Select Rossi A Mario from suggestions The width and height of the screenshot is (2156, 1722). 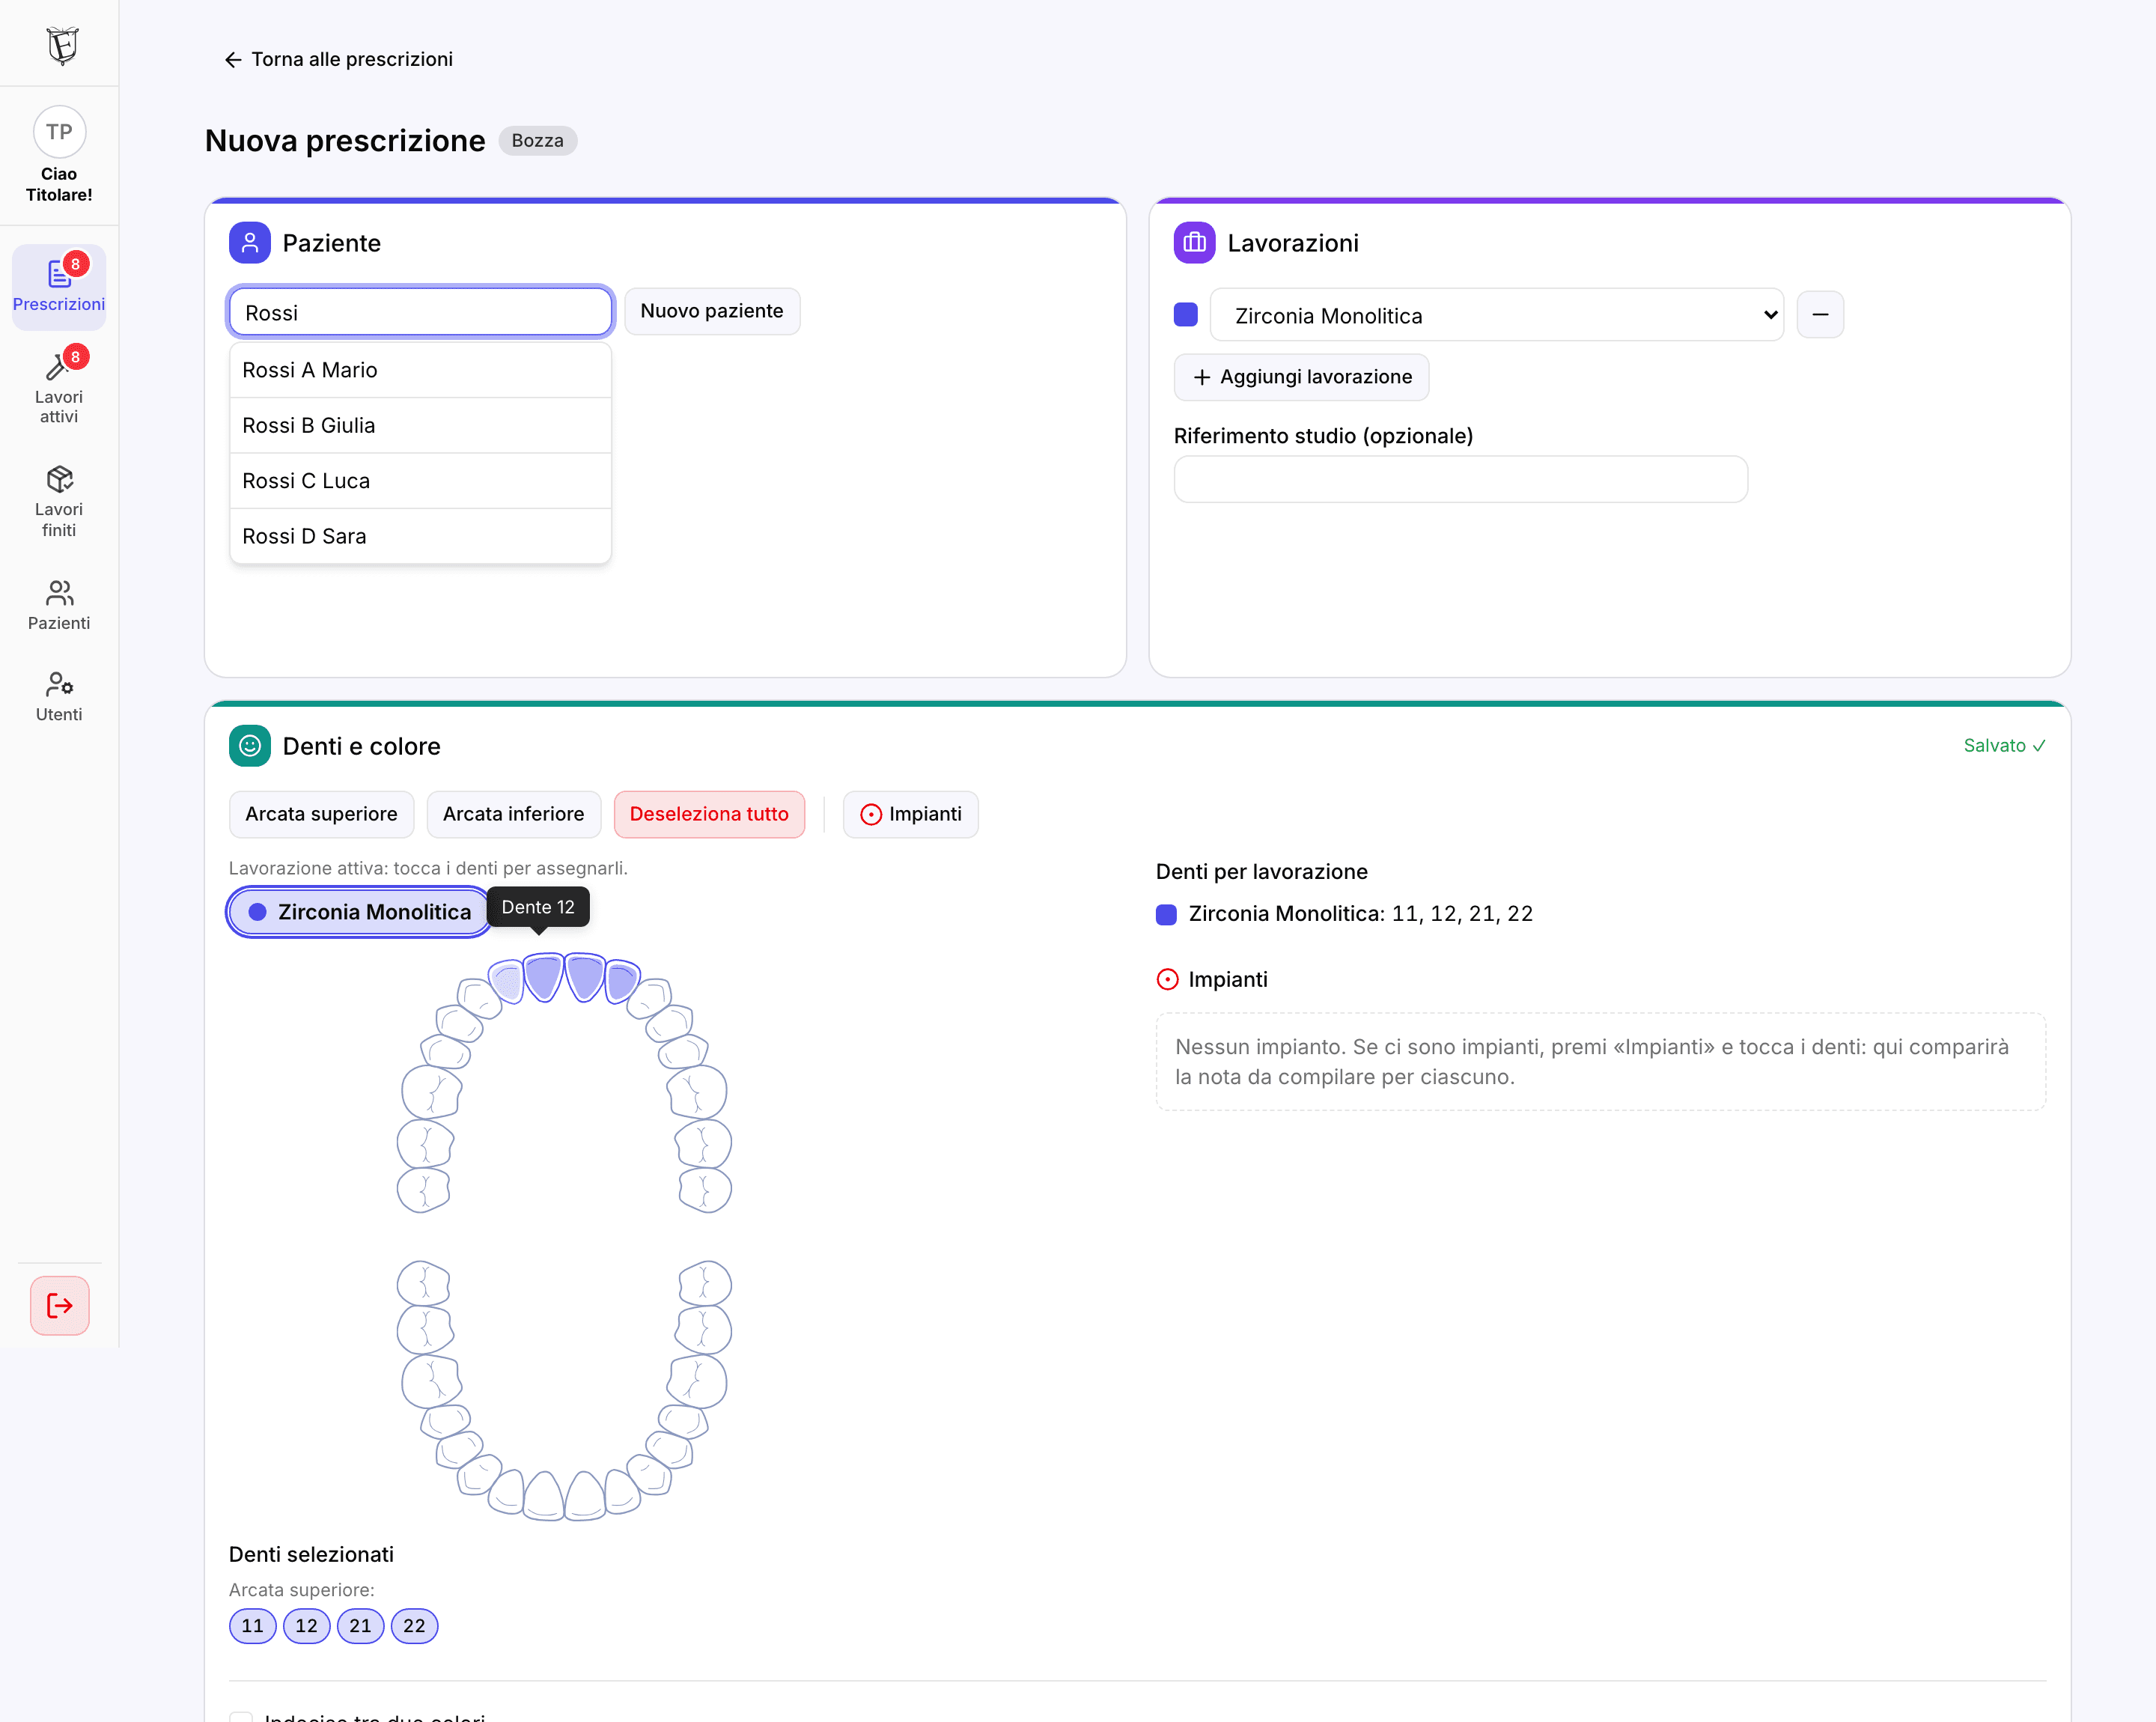[420, 370]
